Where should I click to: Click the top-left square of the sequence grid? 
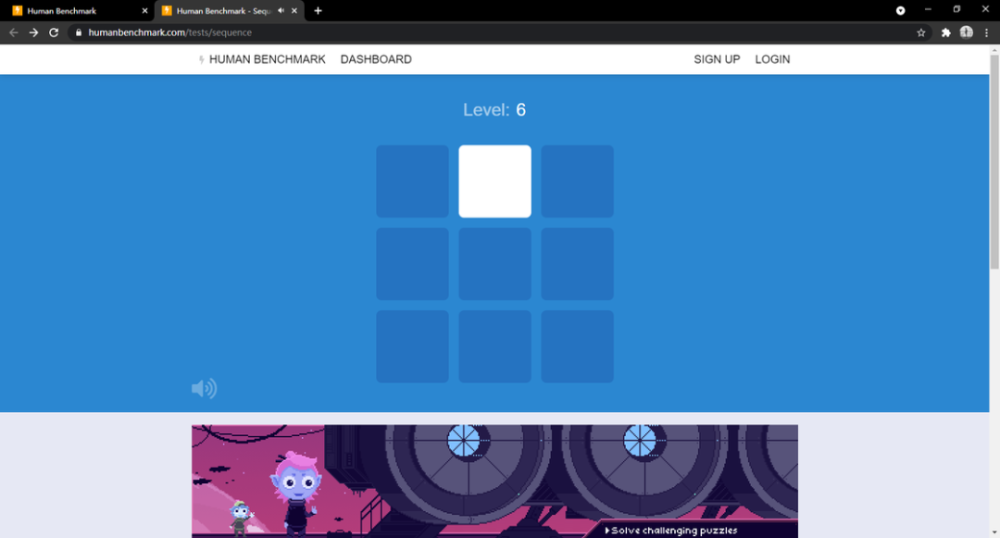(412, 181)
